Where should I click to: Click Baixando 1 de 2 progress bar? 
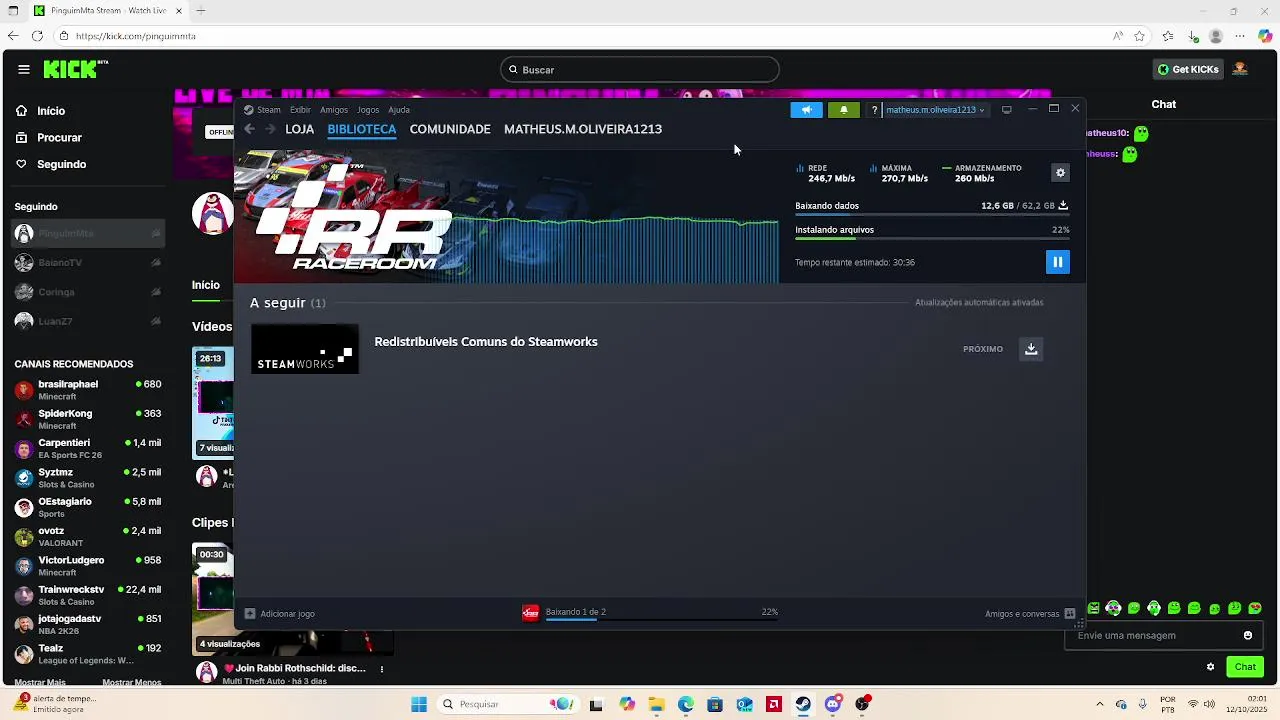[661, 620]
